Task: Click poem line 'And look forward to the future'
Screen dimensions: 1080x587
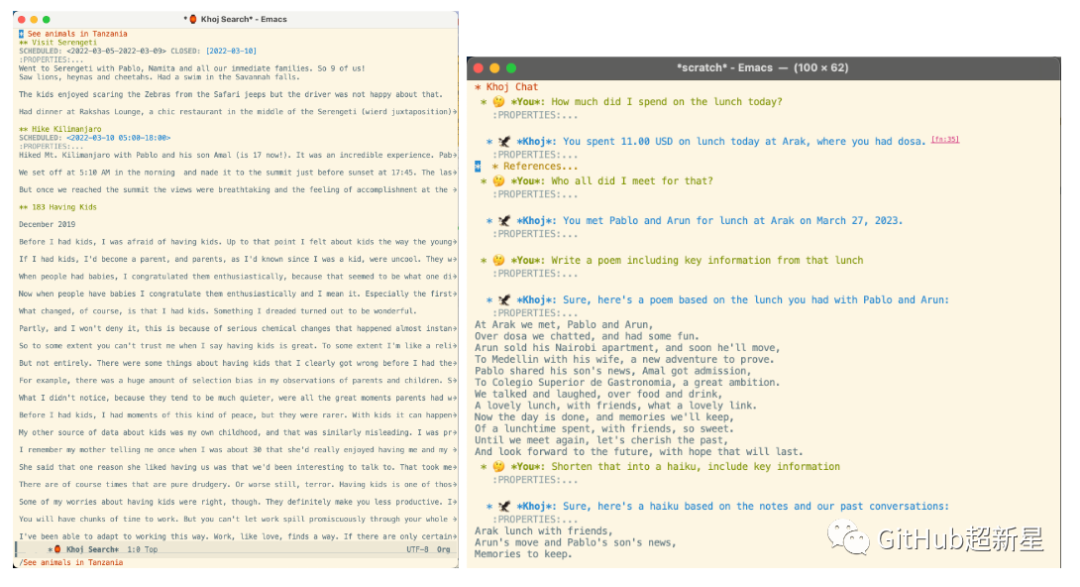Action: point(638,452)
